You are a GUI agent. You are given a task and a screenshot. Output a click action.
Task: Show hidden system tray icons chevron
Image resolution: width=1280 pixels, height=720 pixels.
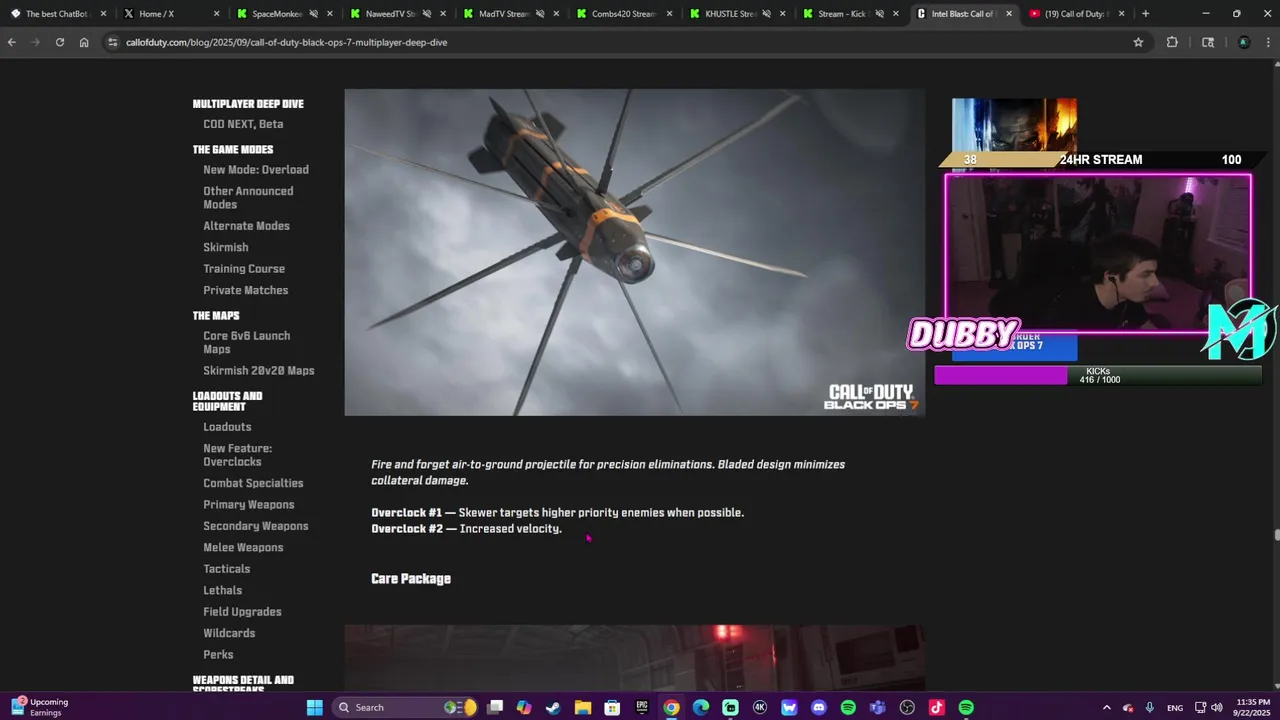(1107, 707)
